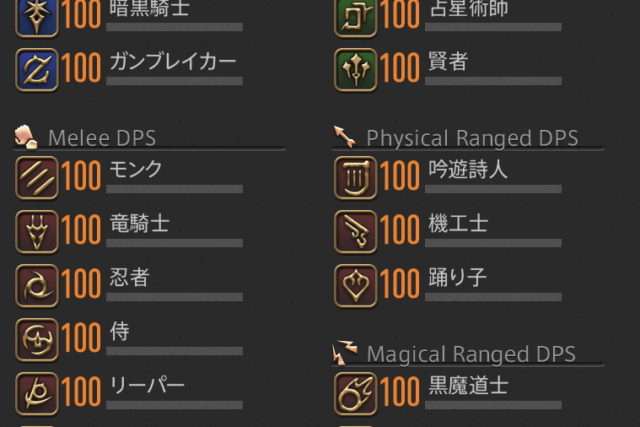
Task: Select the Dragoon (竜騎士) job icon
Action: coord(37,232)
